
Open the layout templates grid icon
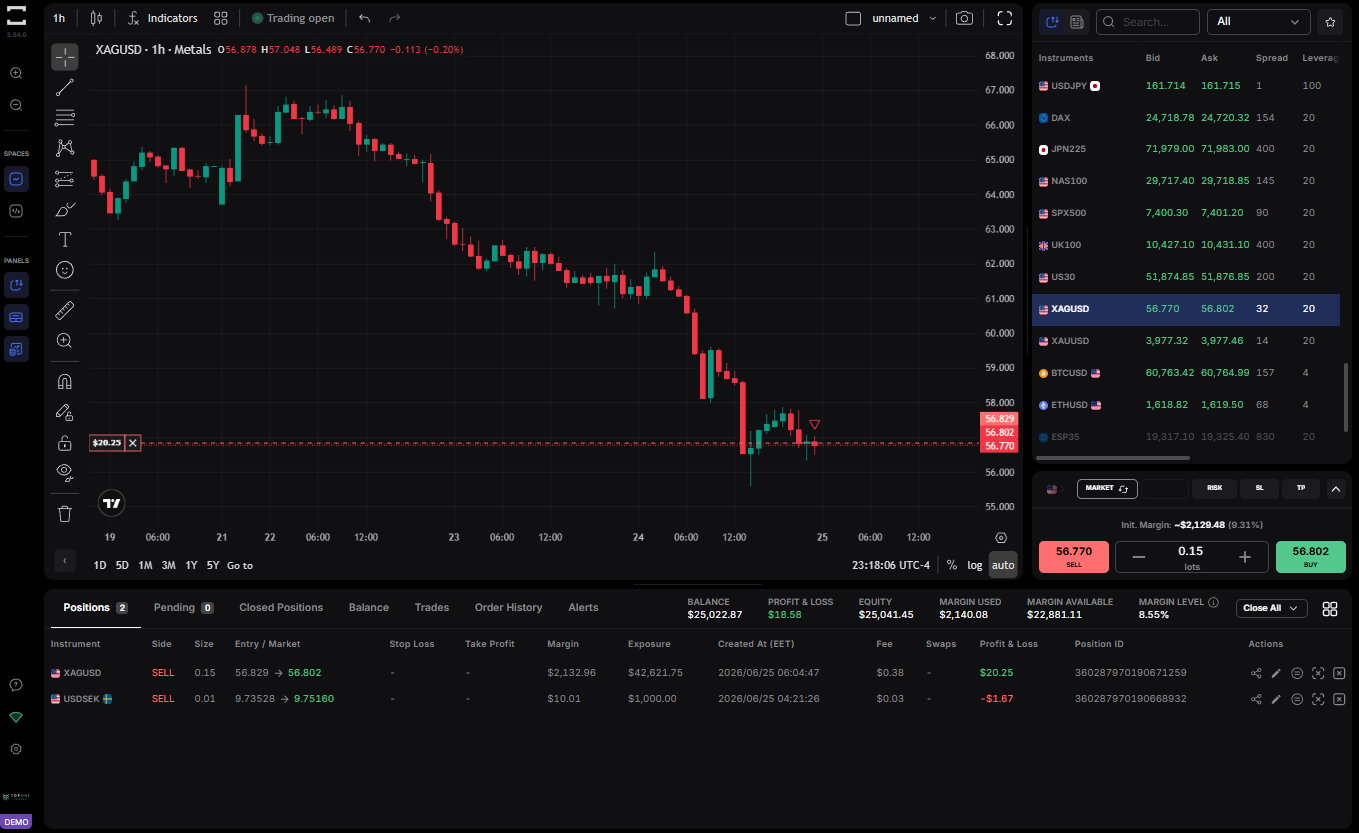(x=221, y=18)
